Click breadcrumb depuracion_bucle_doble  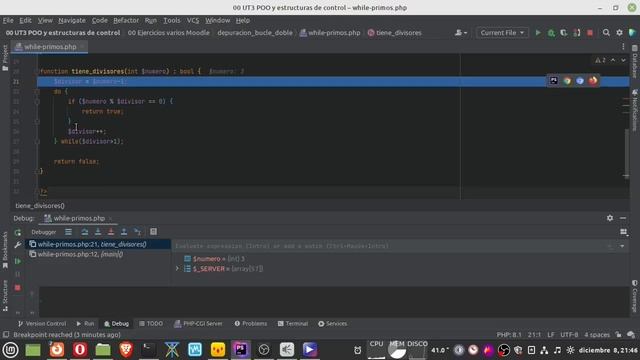[x=255, y=33]
